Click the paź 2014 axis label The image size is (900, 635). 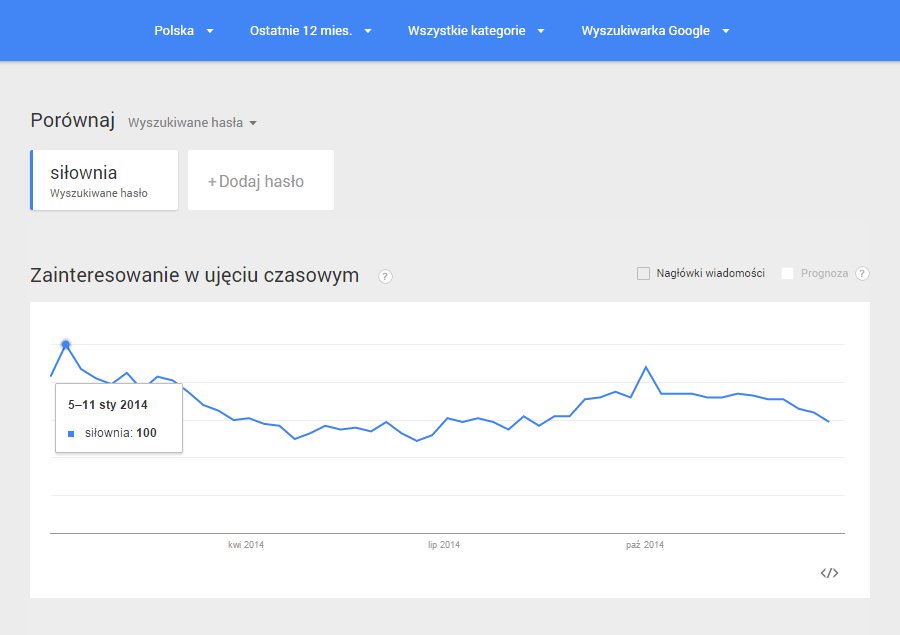tap(645, 545)
